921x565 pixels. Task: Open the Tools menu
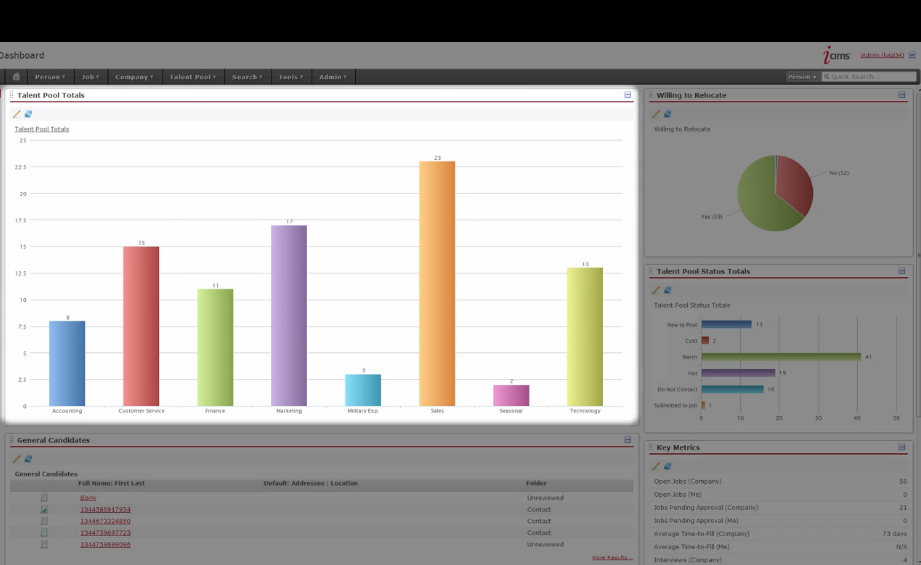pyautogui.click(x=291, y=77)
